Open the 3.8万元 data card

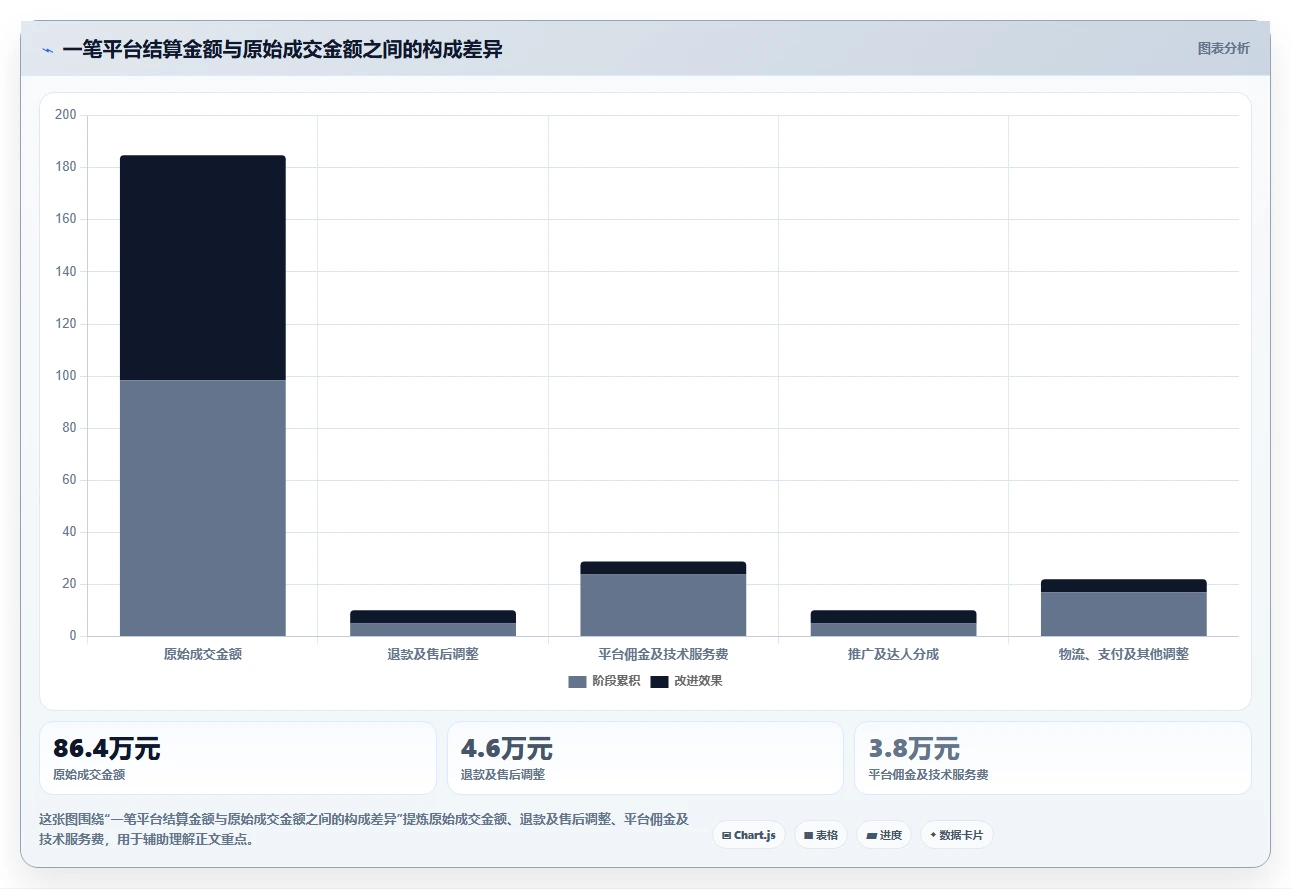click(x=1053, y=758)
